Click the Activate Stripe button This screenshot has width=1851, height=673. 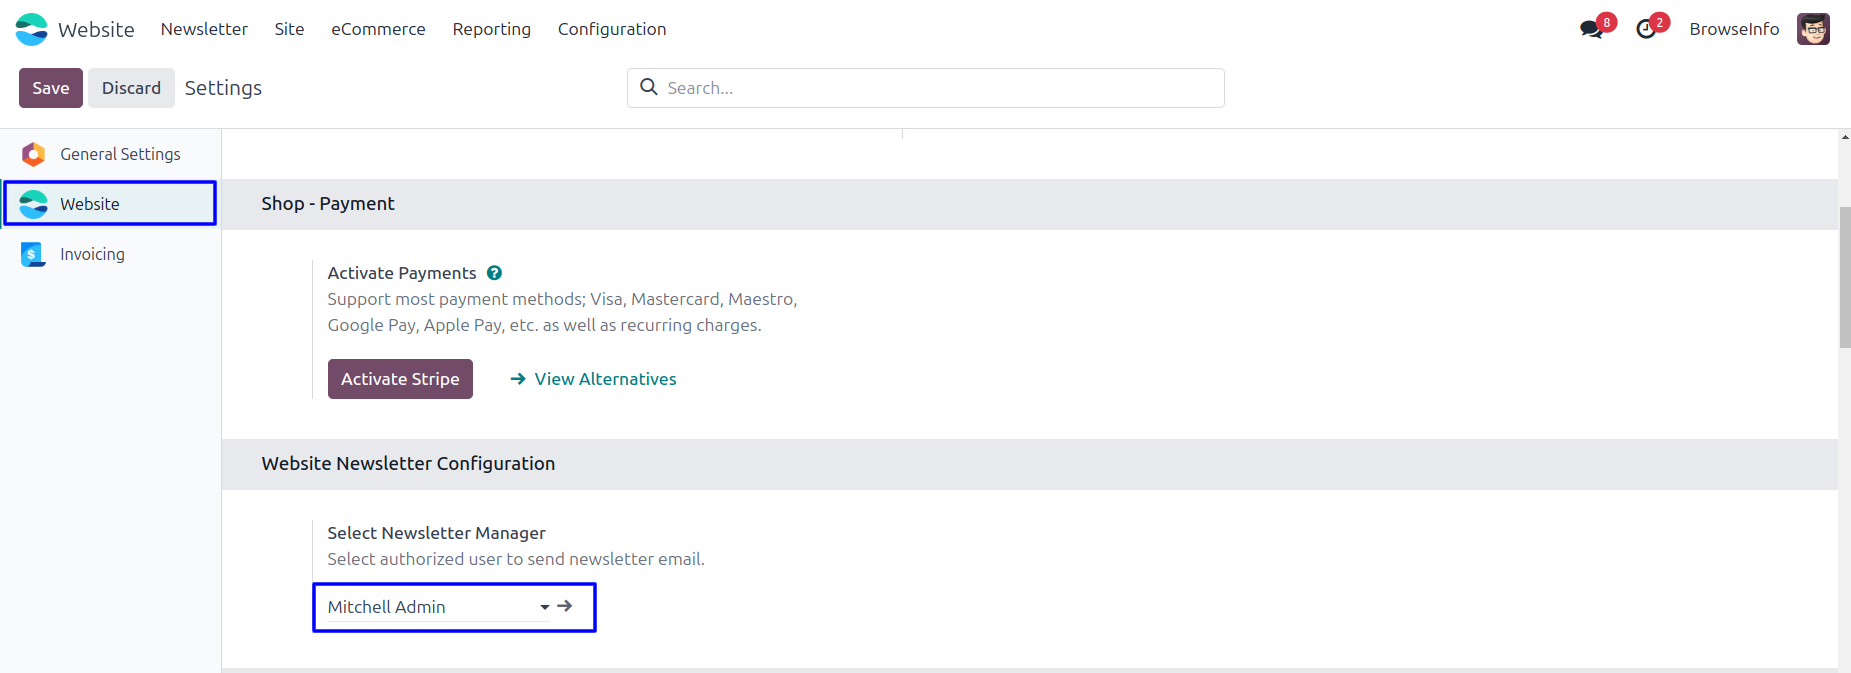(400, 379)
